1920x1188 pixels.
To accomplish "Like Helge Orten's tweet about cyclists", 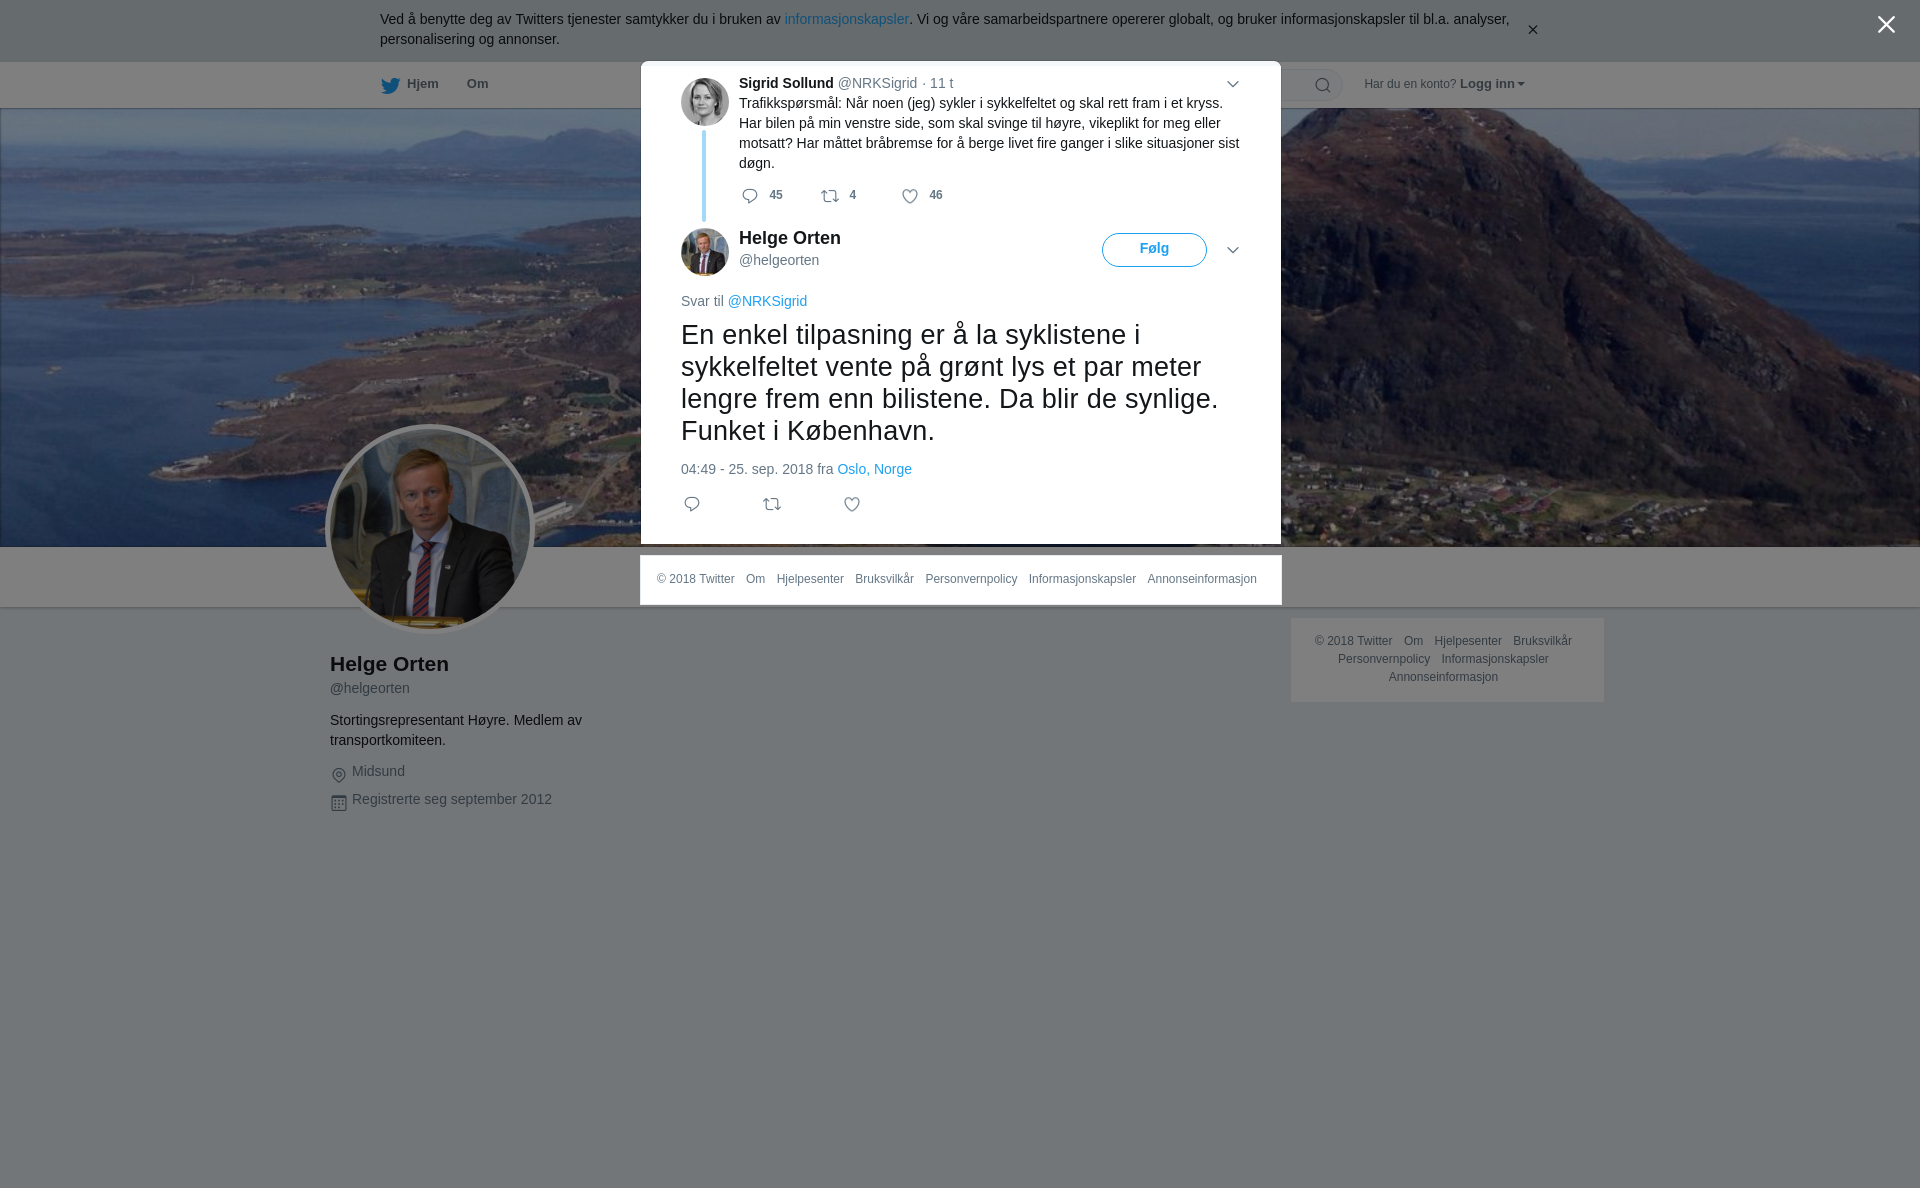I will click(852, 504).
